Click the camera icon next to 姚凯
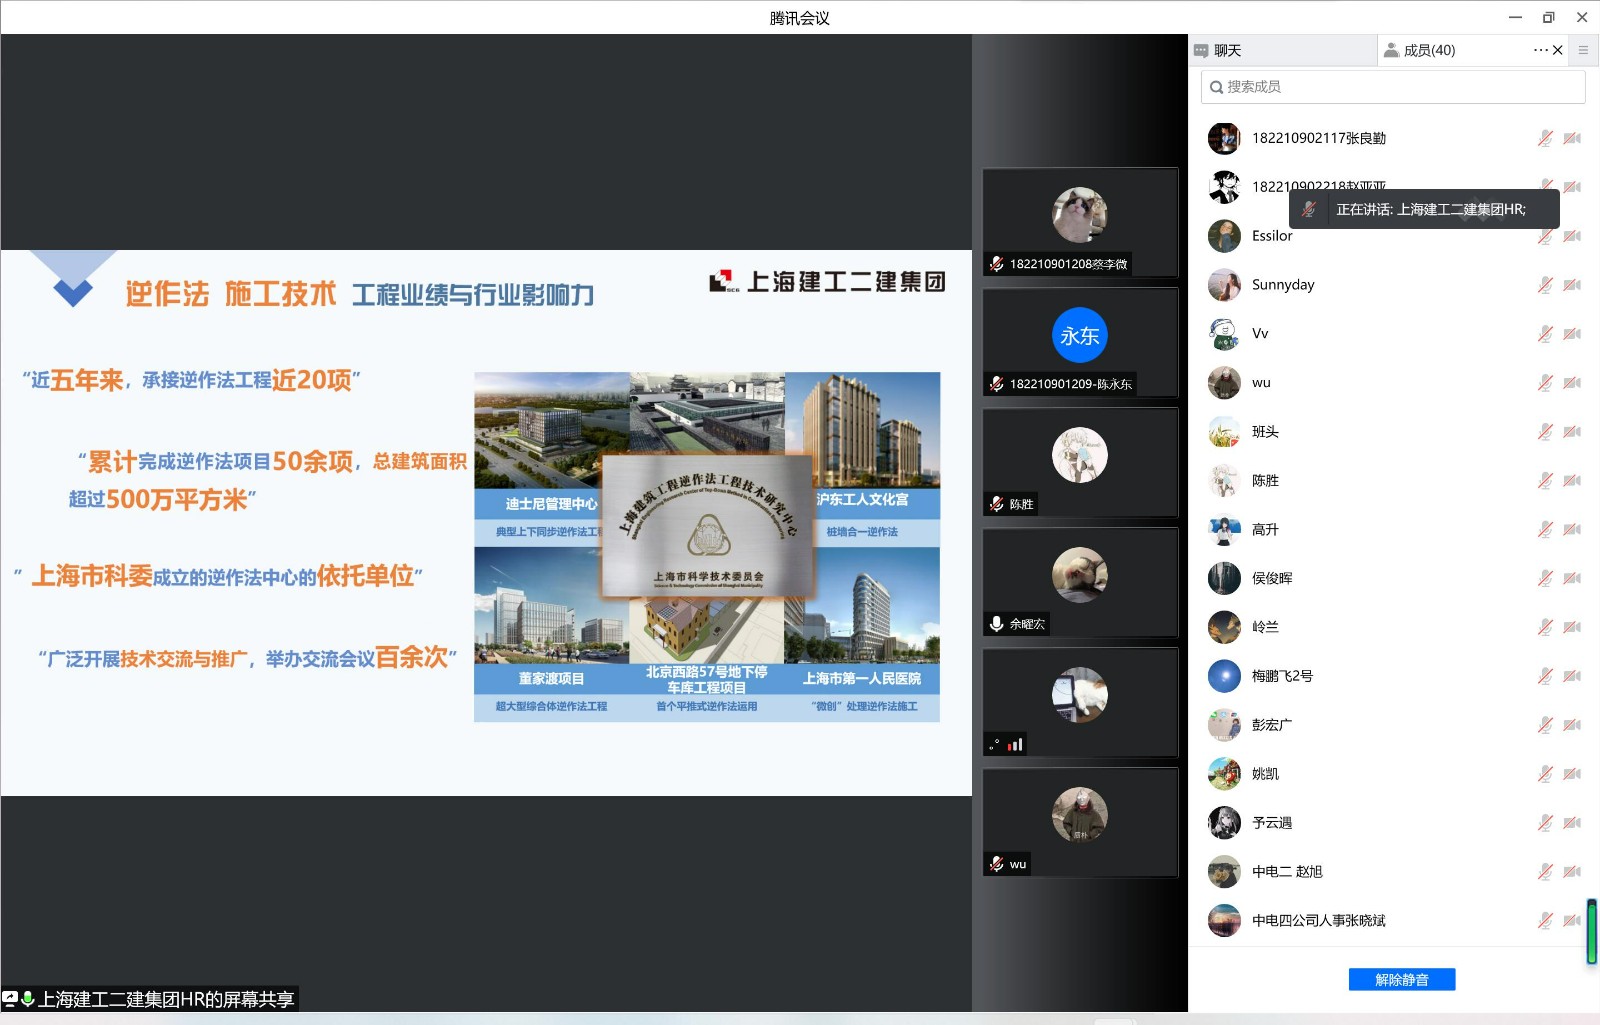 coord(1572,774)
